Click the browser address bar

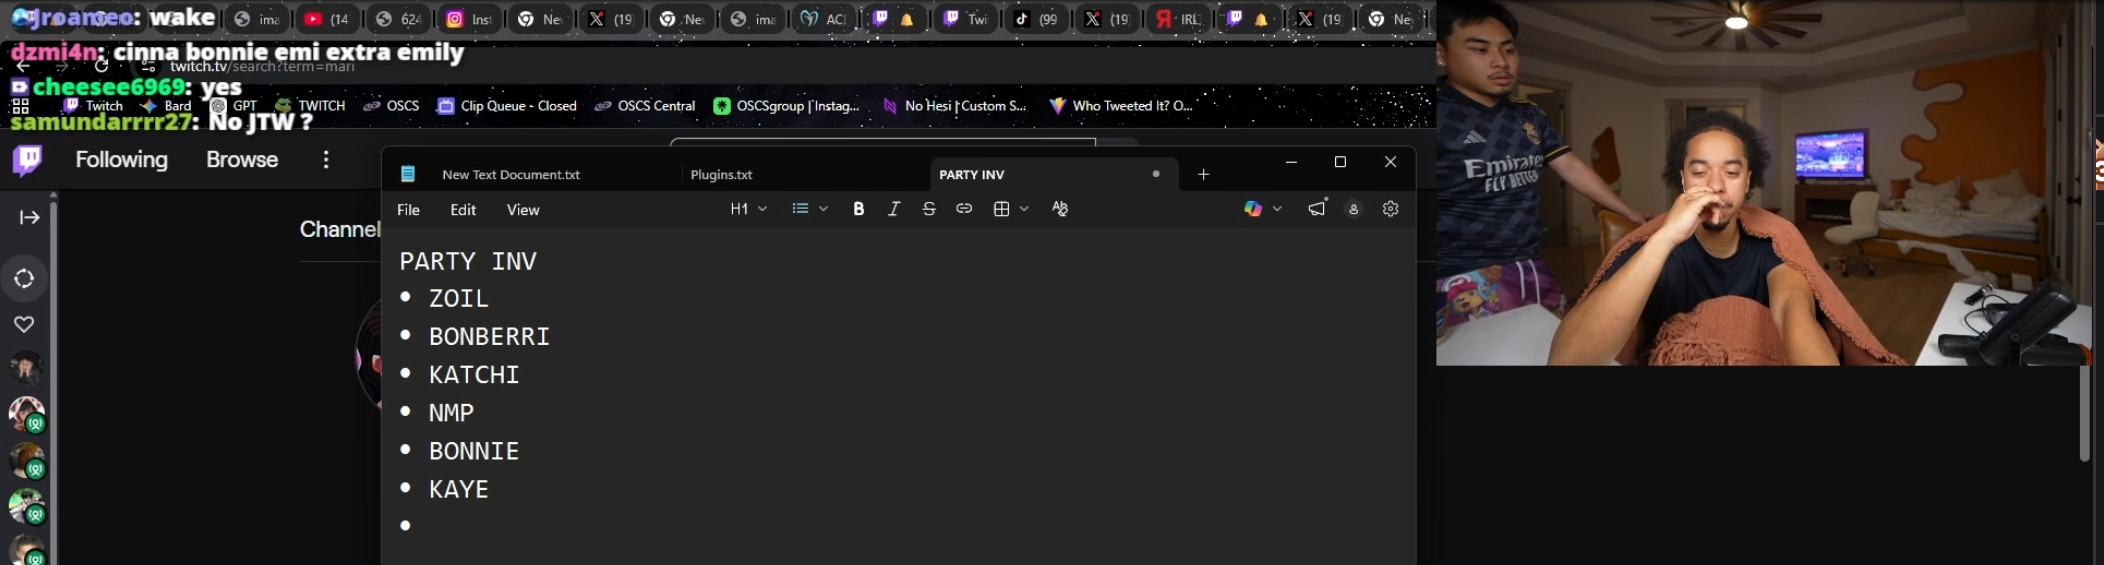click(x=262, y=67)
